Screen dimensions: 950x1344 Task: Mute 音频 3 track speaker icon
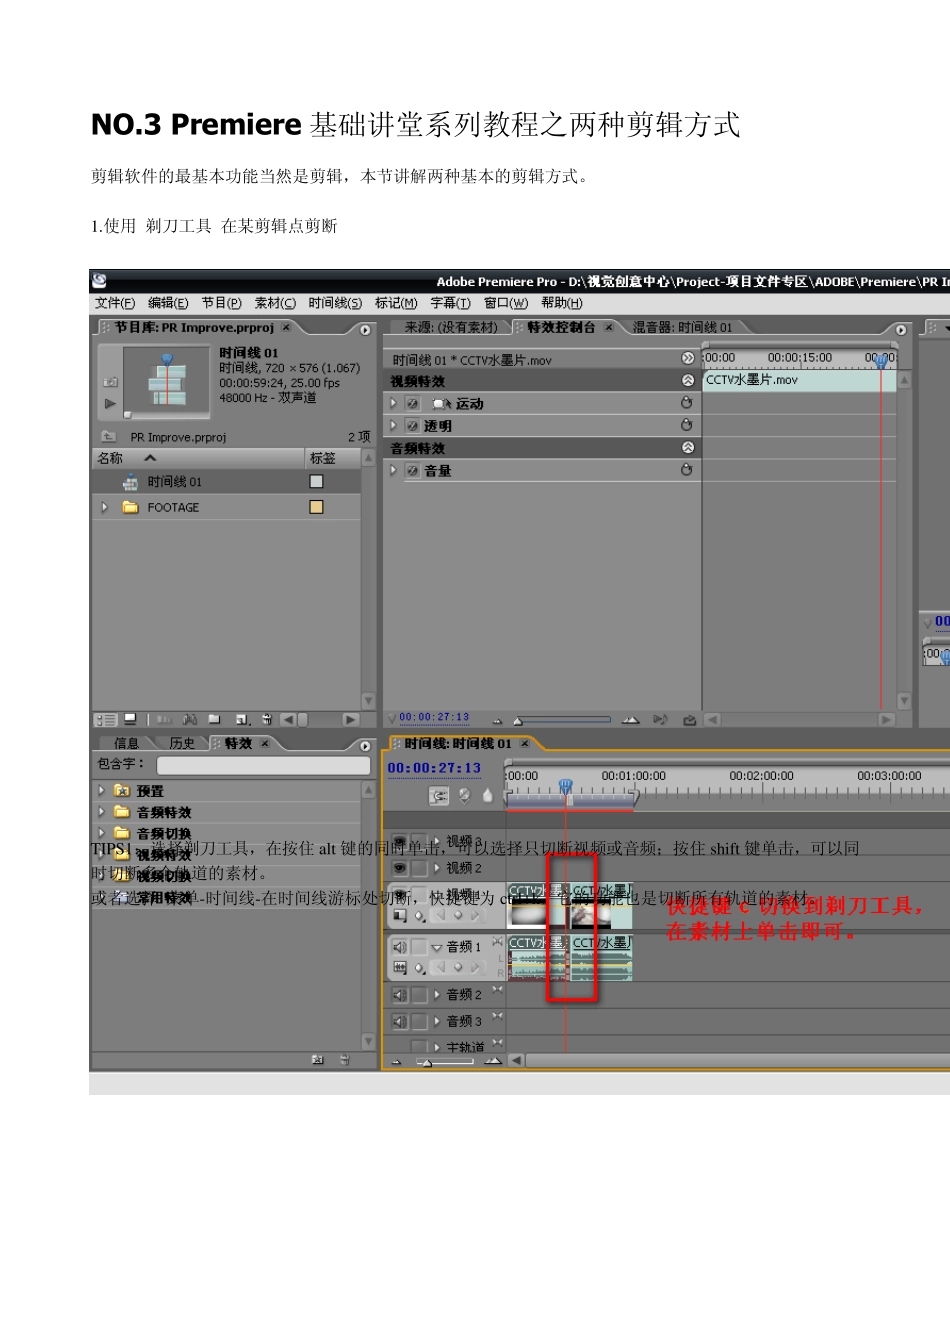tap(399, 1021)
